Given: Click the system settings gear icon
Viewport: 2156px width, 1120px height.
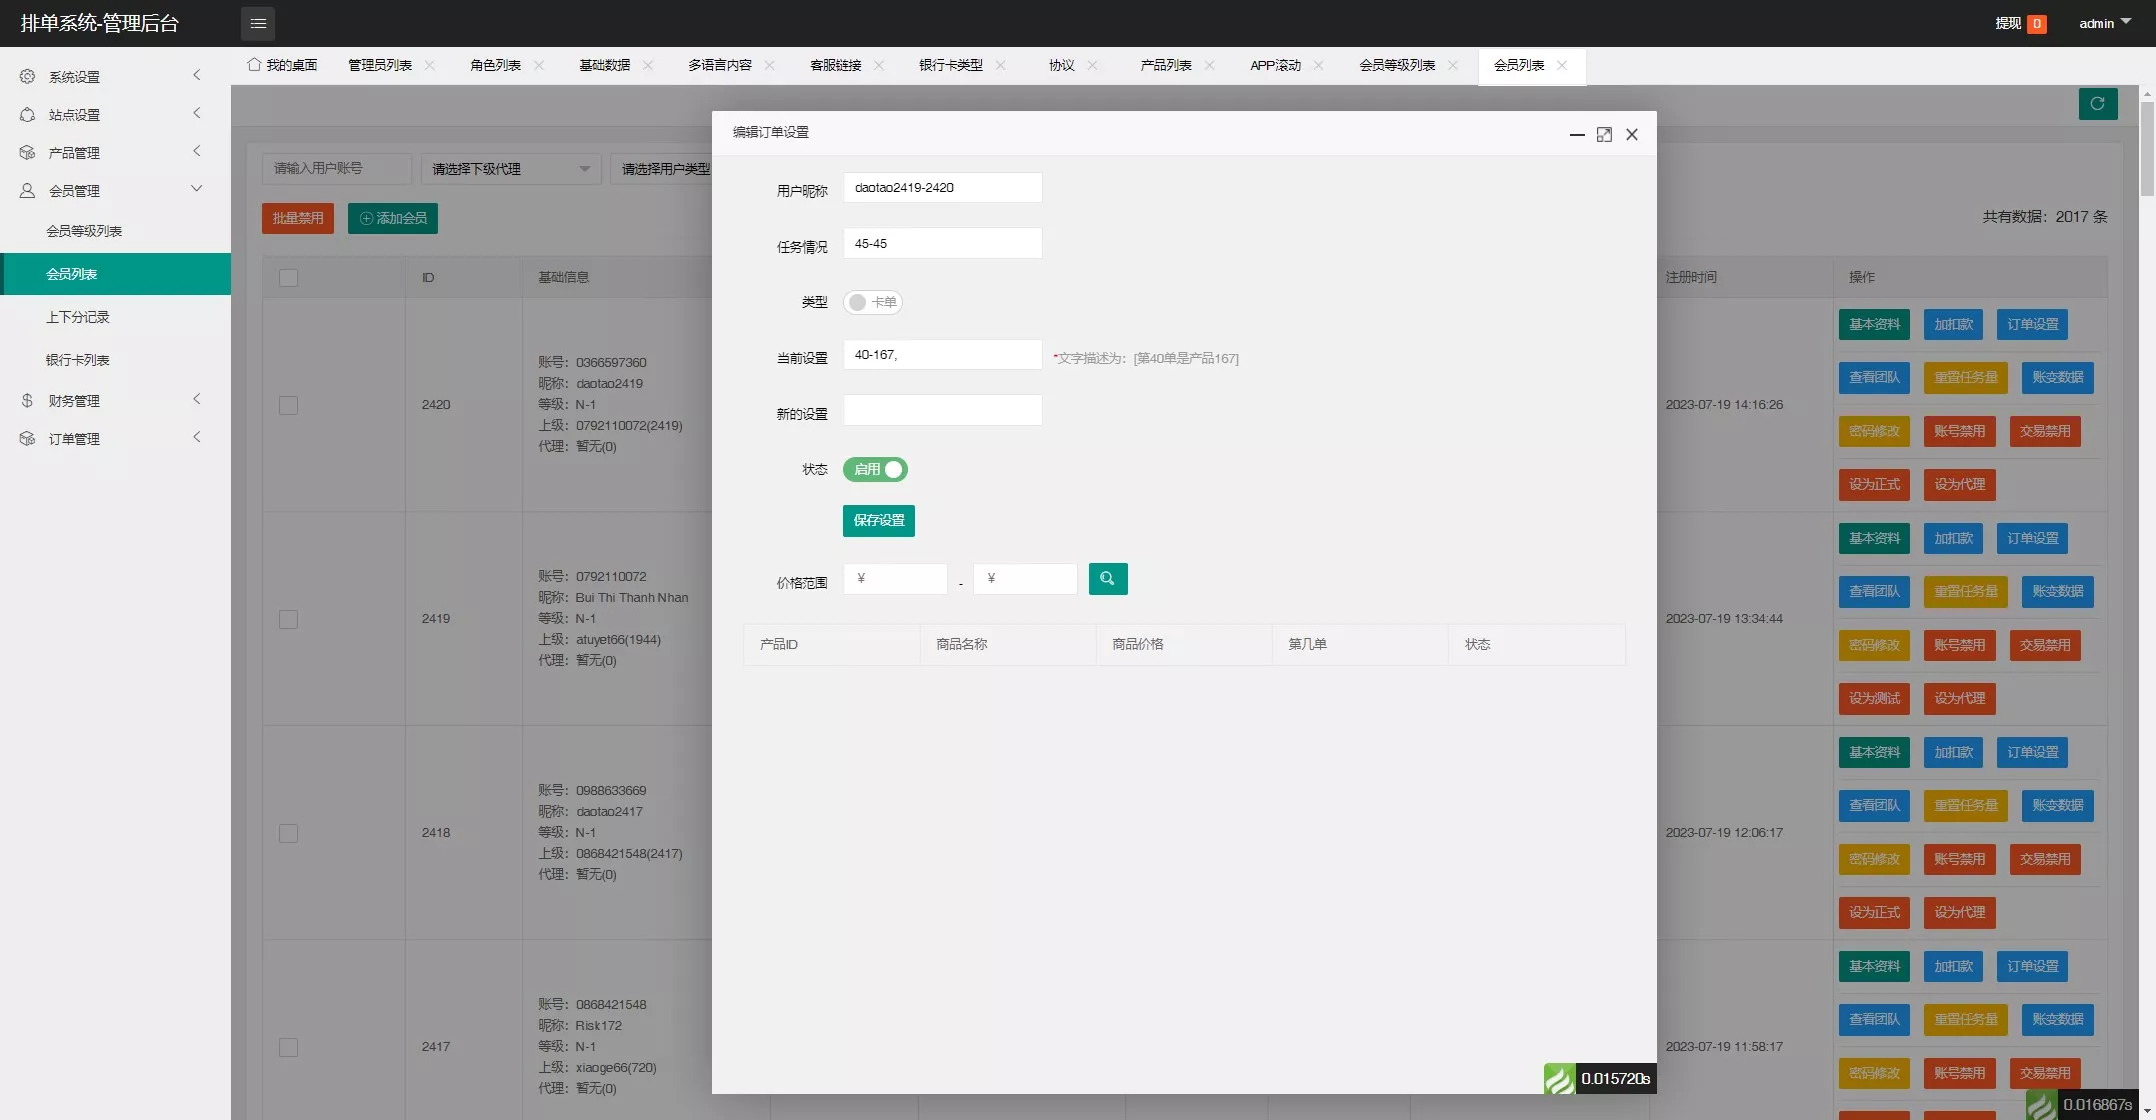Looking at the screenshot, I should [27, 76].
